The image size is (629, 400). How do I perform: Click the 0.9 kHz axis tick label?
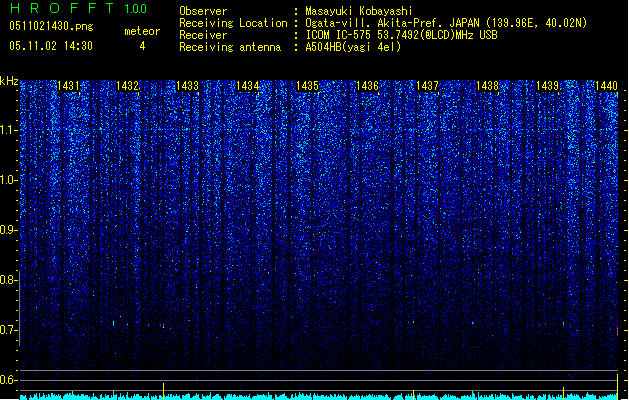pos(9,230)
